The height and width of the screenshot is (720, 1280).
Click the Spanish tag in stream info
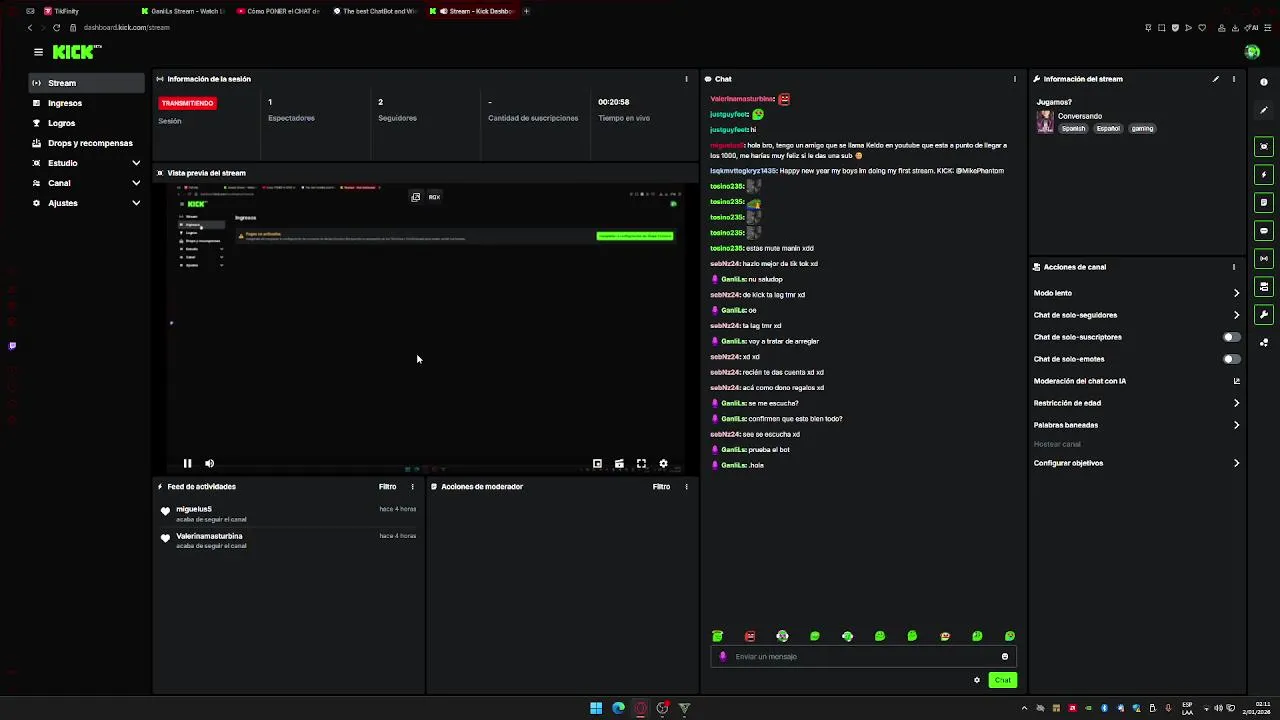pyautogui.click(x=1073, y=128)
